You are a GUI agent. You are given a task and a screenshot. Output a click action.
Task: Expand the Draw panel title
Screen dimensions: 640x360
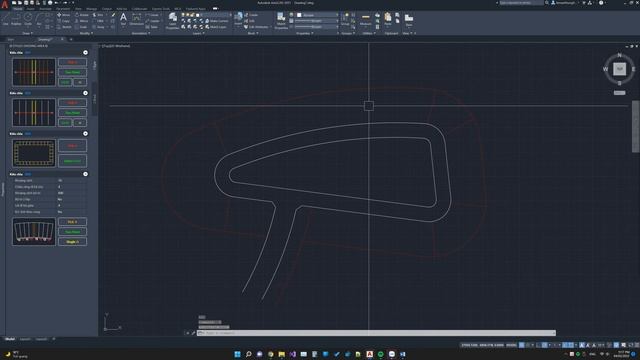(27, 33)
